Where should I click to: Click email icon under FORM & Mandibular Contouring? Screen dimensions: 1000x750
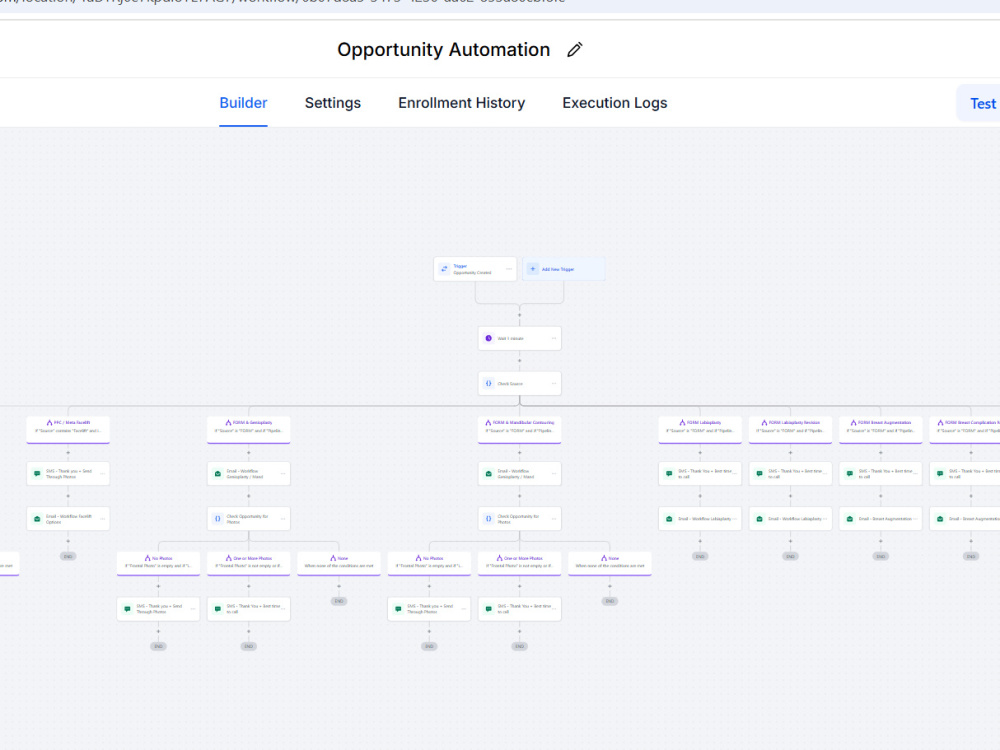coord(489,474)
